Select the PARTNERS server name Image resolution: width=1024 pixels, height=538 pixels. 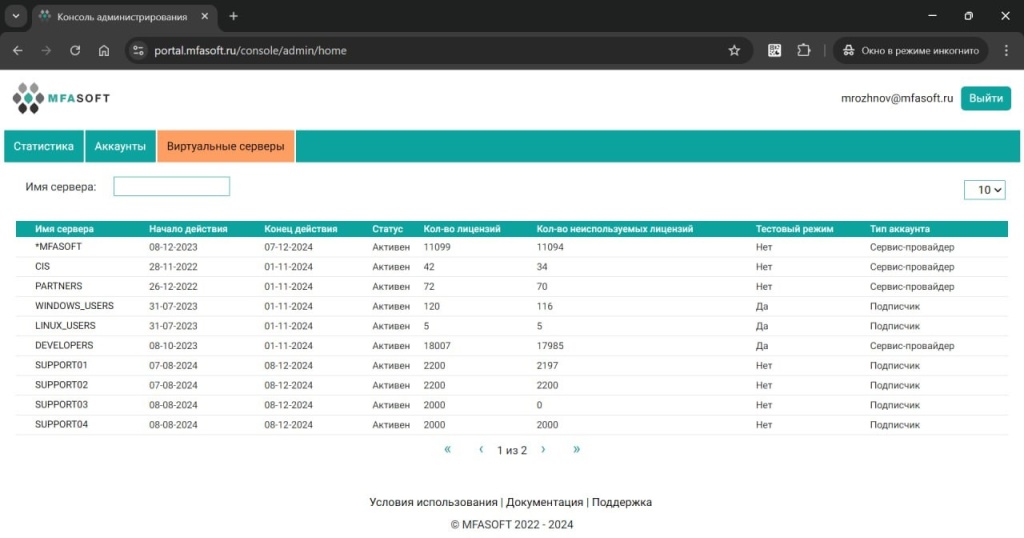59,286
